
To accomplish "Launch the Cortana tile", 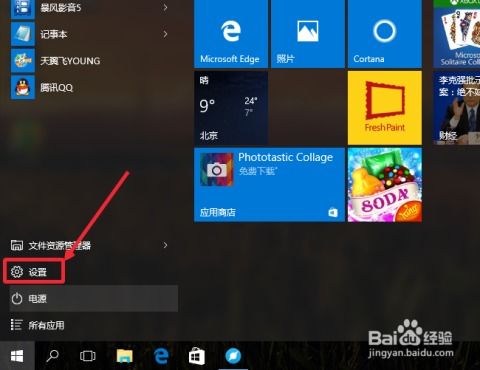I will (x=385, y=34).
